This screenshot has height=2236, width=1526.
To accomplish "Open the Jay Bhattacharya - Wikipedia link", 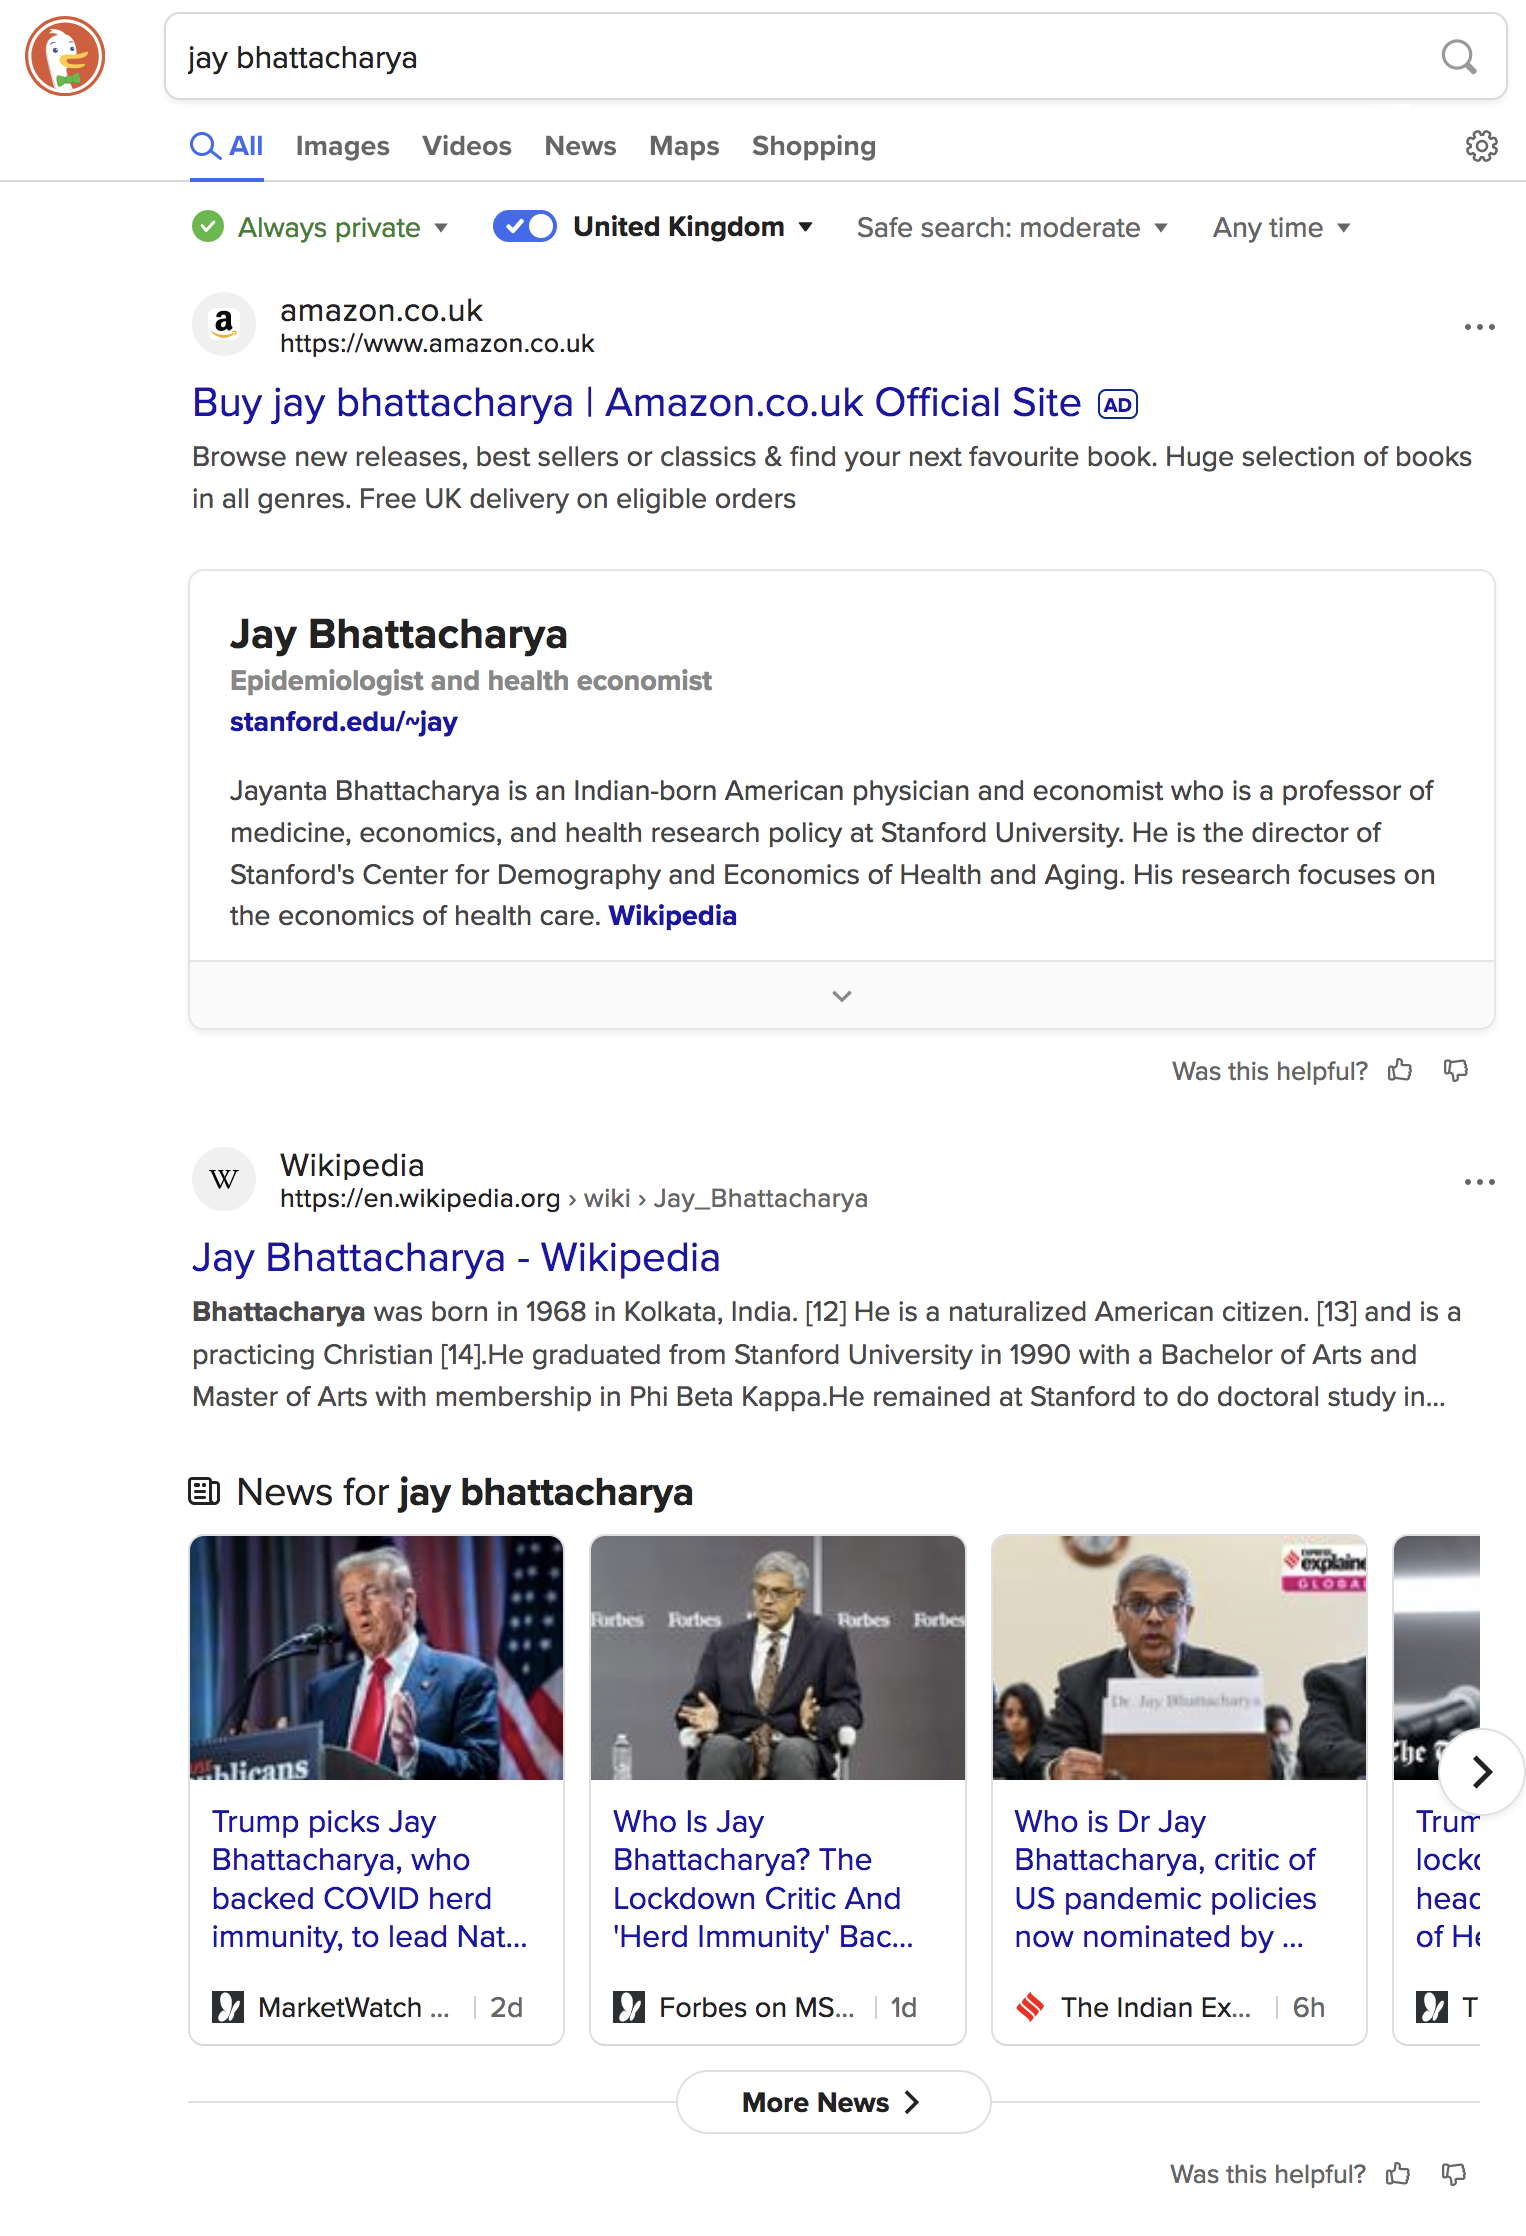I will (456, 1258).
